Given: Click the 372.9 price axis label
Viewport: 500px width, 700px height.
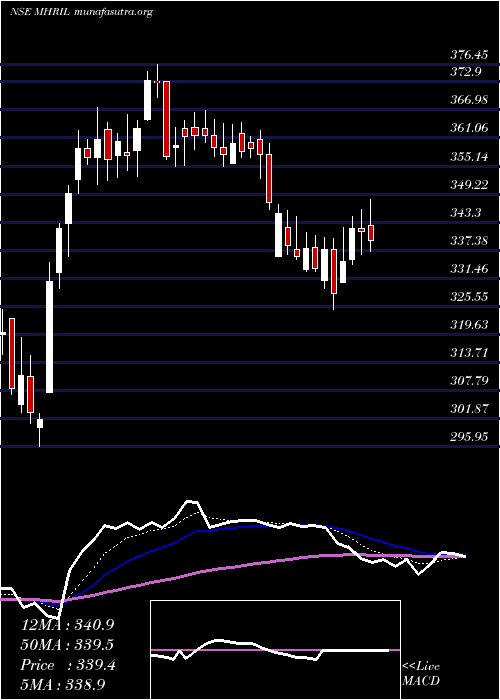Looking at the screenshot, I should 466,72.
